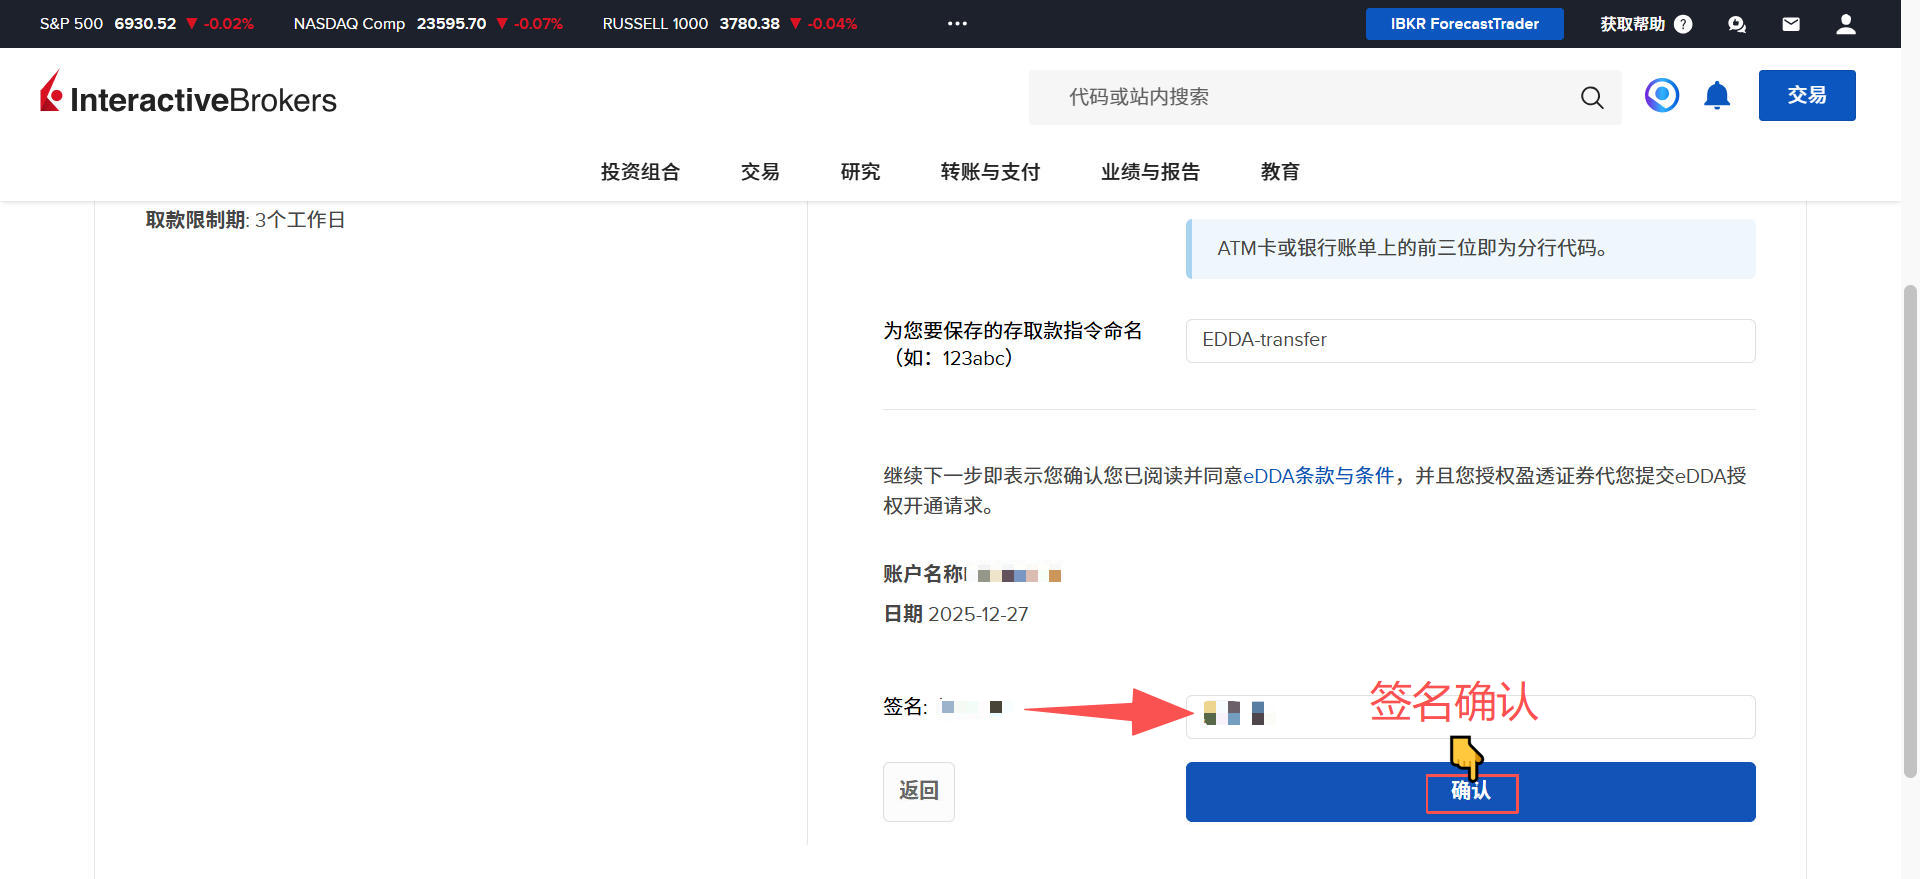The image size is (1920, 879).
Task: Click the IBKR ForecastTrader button
Action: [1464, 24]
